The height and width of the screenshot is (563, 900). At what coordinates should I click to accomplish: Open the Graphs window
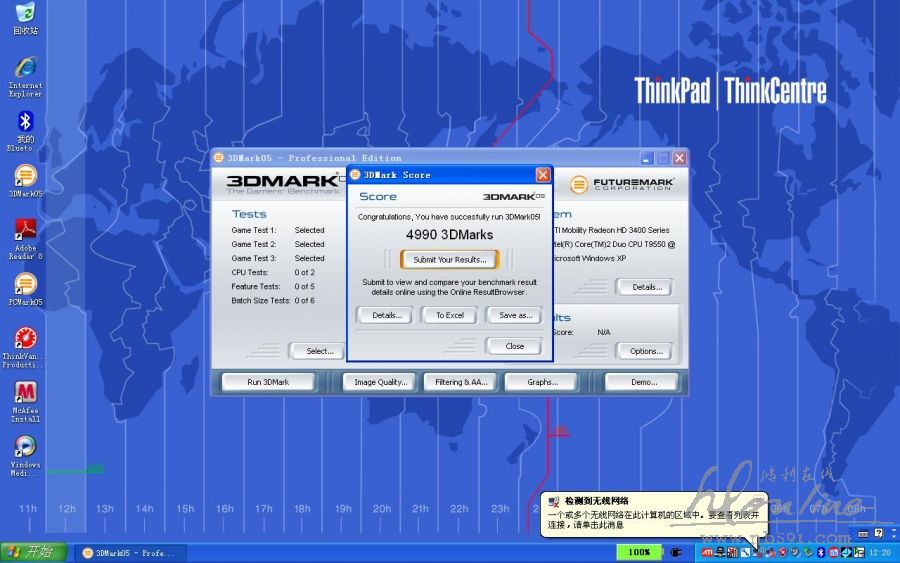(542, 382)
